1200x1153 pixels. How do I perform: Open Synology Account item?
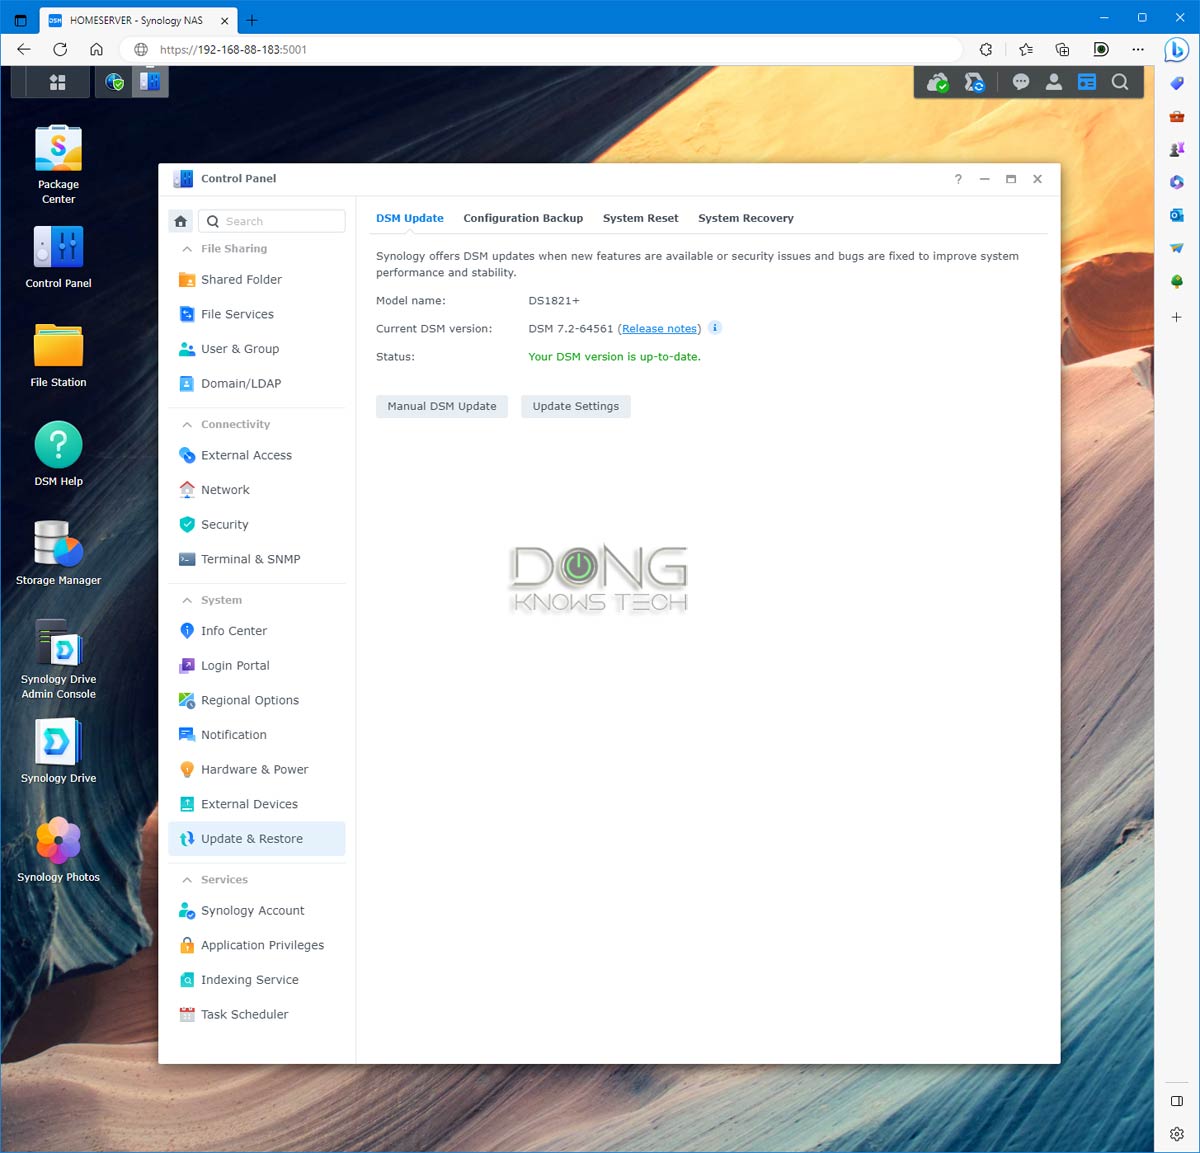[256, 910]
